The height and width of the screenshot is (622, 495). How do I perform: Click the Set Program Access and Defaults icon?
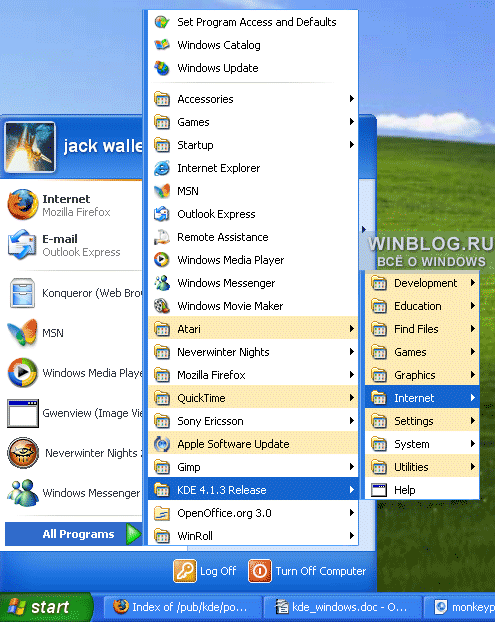[162, 22]
